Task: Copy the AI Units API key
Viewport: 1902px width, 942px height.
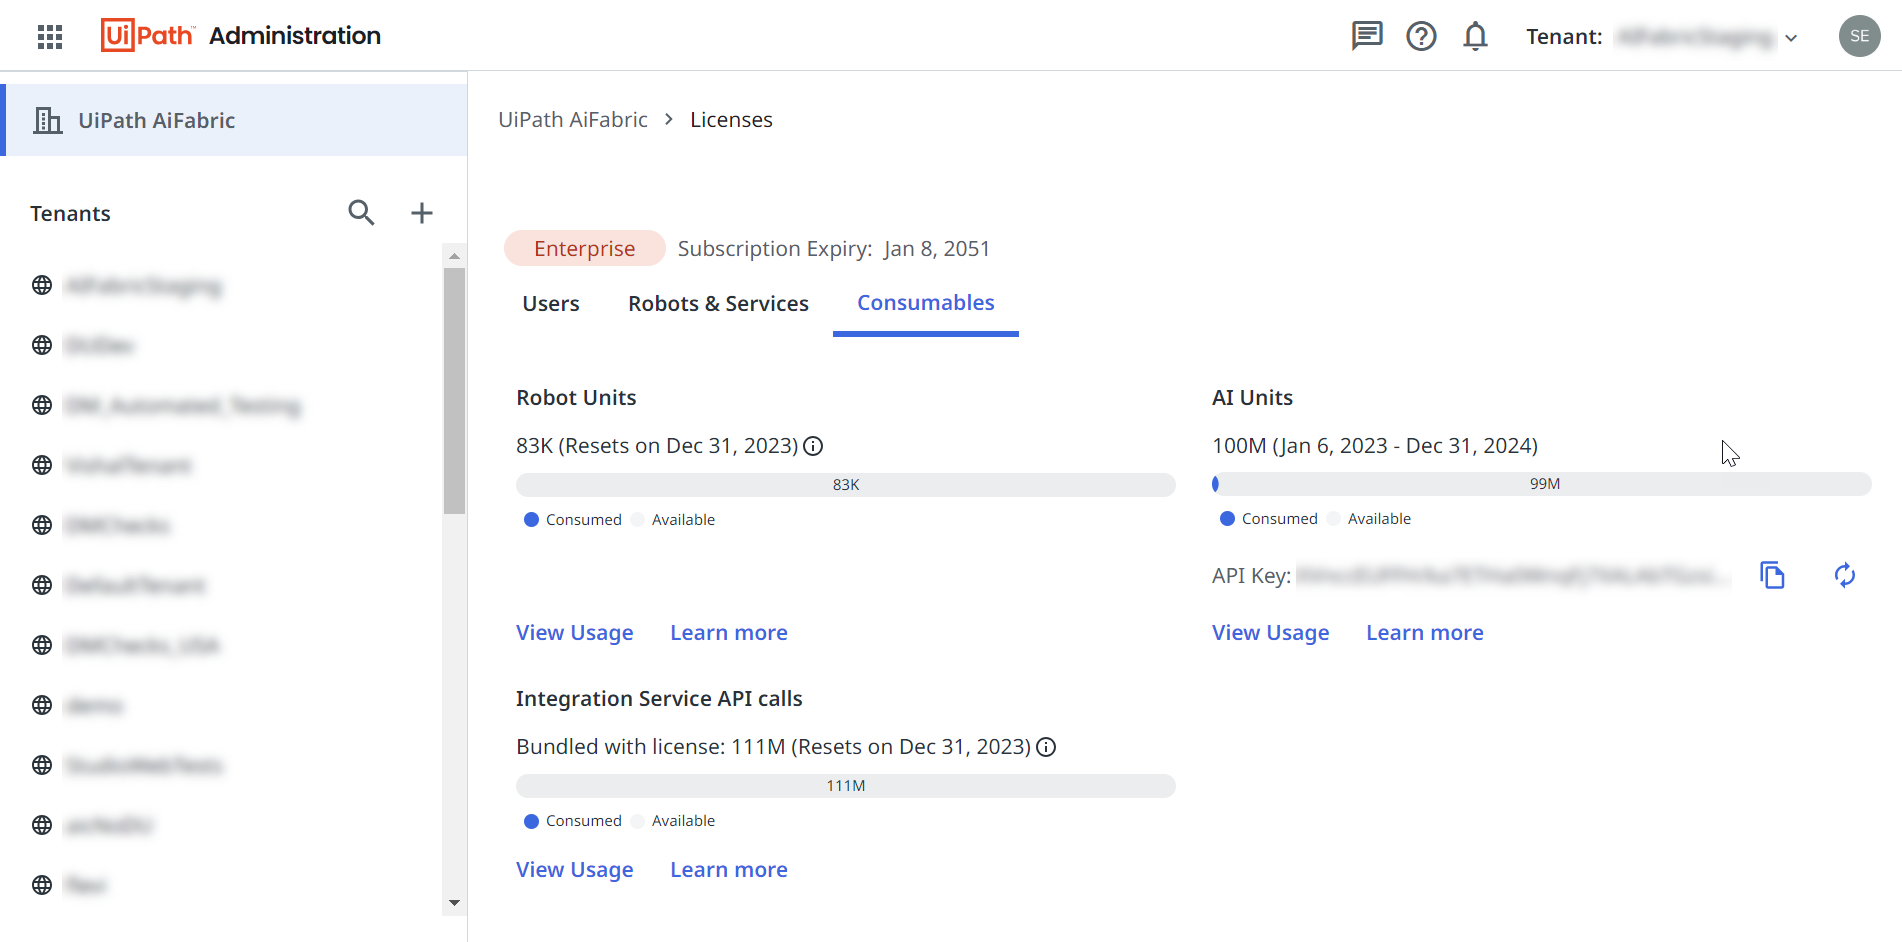Action: (1772, 575)
